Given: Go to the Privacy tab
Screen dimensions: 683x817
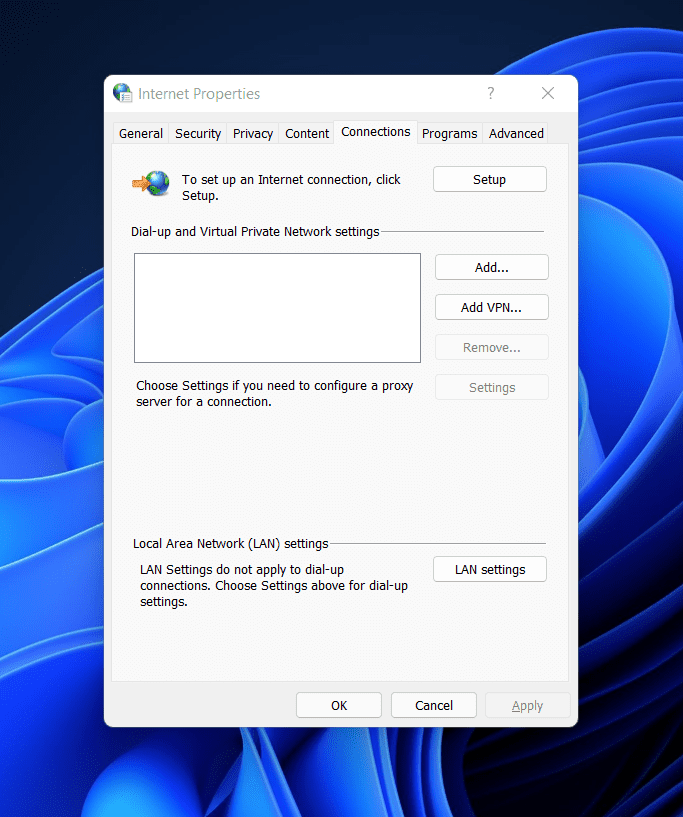Looking at the screenshot, I should pos(253,133).
